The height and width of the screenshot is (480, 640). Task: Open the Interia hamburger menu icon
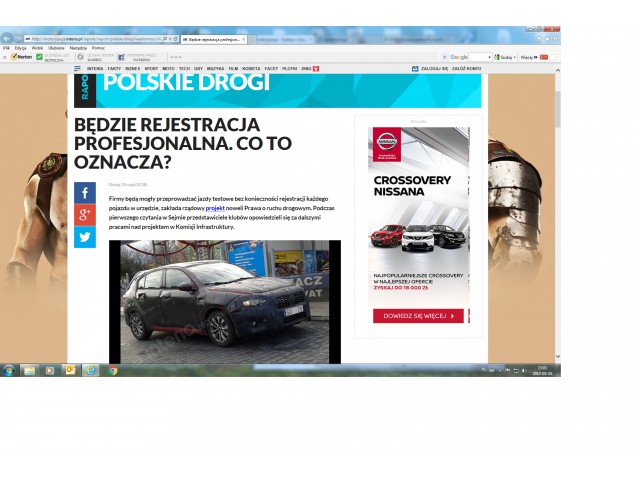[77, 68]
